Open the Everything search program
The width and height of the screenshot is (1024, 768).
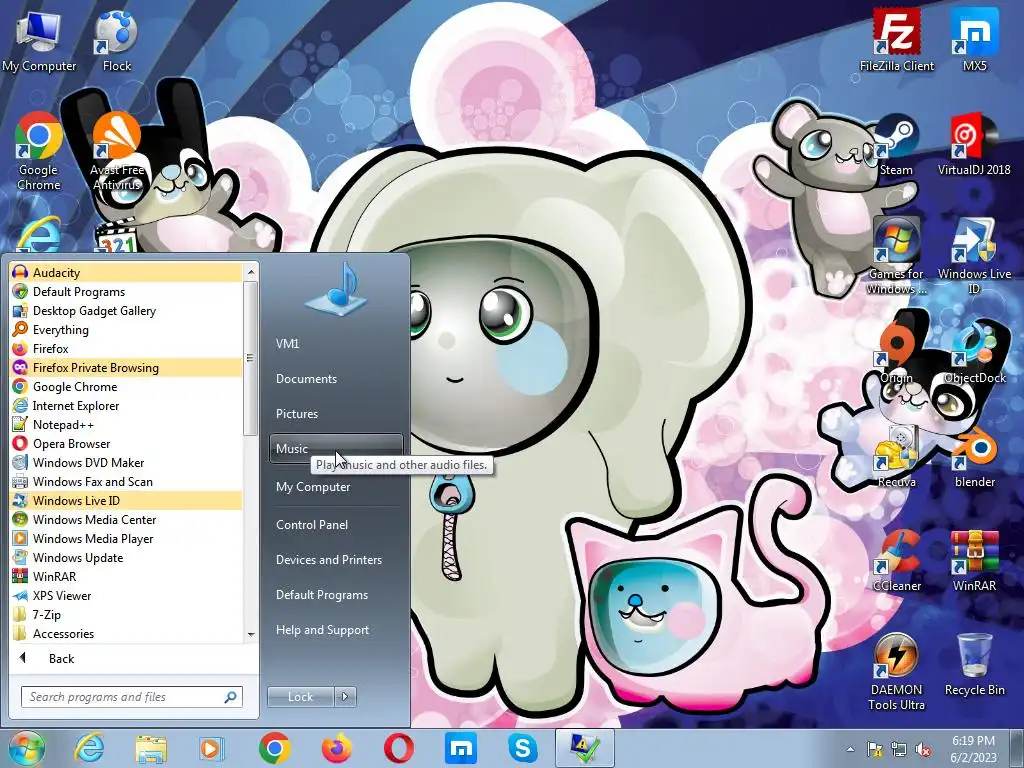pos(126,329)
